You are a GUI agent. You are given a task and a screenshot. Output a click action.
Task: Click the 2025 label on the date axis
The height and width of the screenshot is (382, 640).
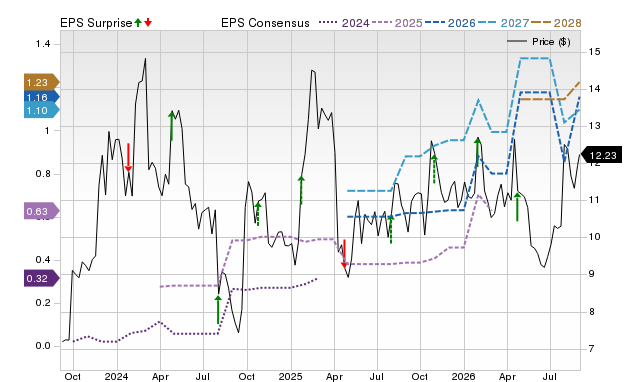tap(290, 376)
